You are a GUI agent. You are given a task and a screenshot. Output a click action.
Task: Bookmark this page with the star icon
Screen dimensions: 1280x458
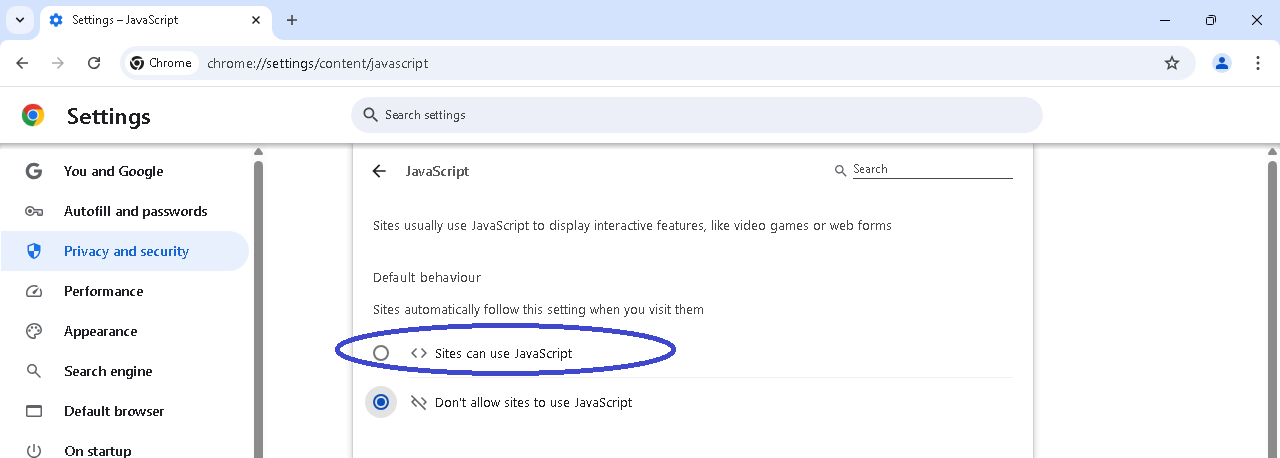(x=1172, y=63)
